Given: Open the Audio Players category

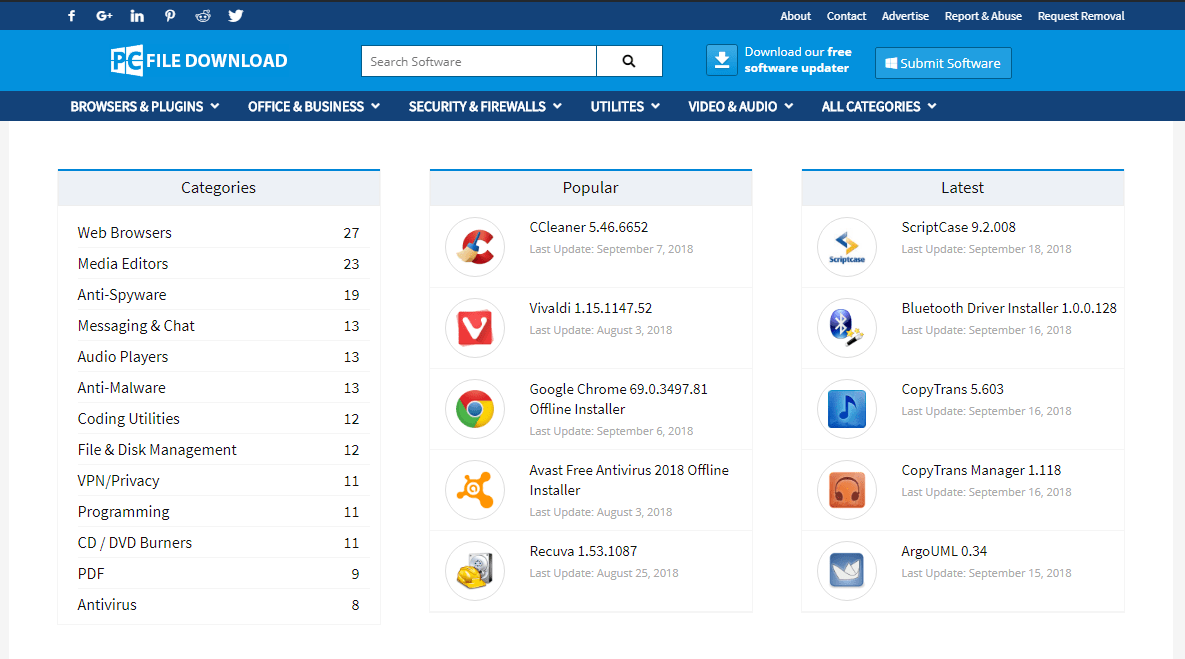Looking at the screenshot, I should tap(123, 357).
